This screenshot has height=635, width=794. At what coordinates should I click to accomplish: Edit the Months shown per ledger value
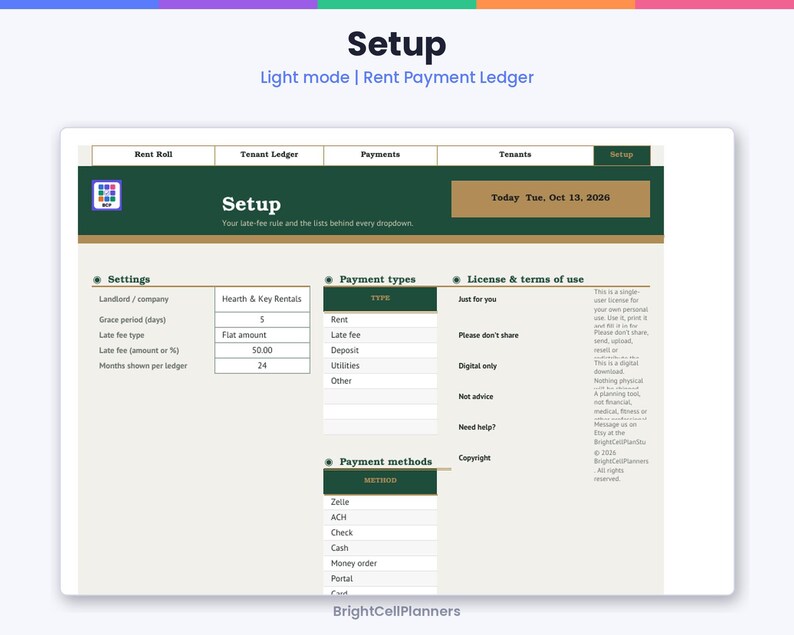(262, 366)
